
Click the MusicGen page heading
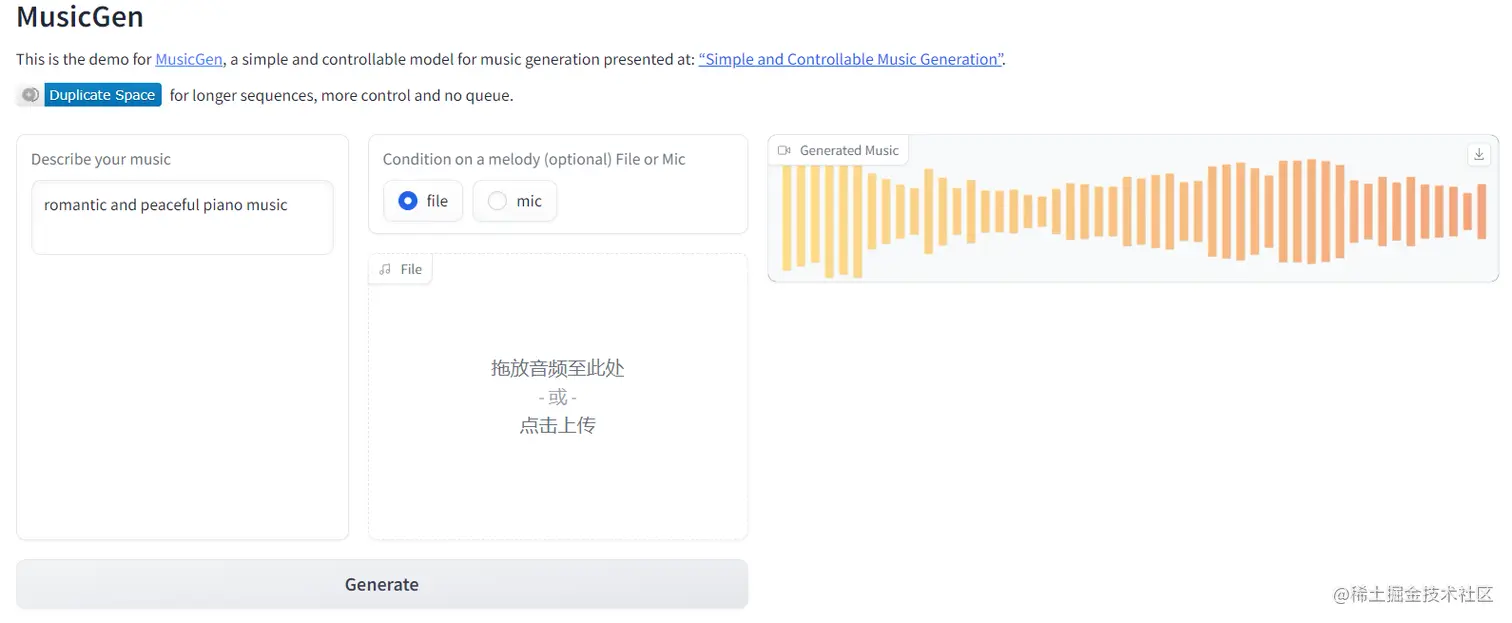tap(80, 17)
